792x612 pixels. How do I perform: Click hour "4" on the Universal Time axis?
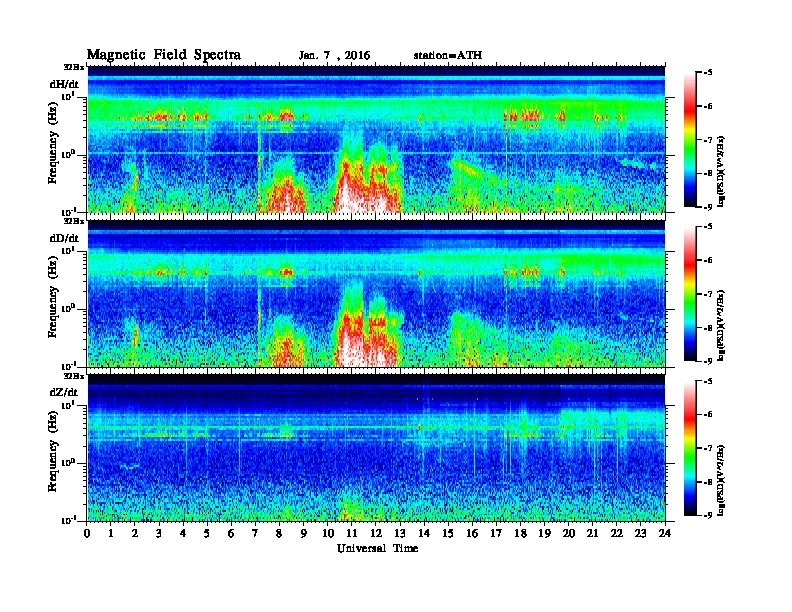183,533
